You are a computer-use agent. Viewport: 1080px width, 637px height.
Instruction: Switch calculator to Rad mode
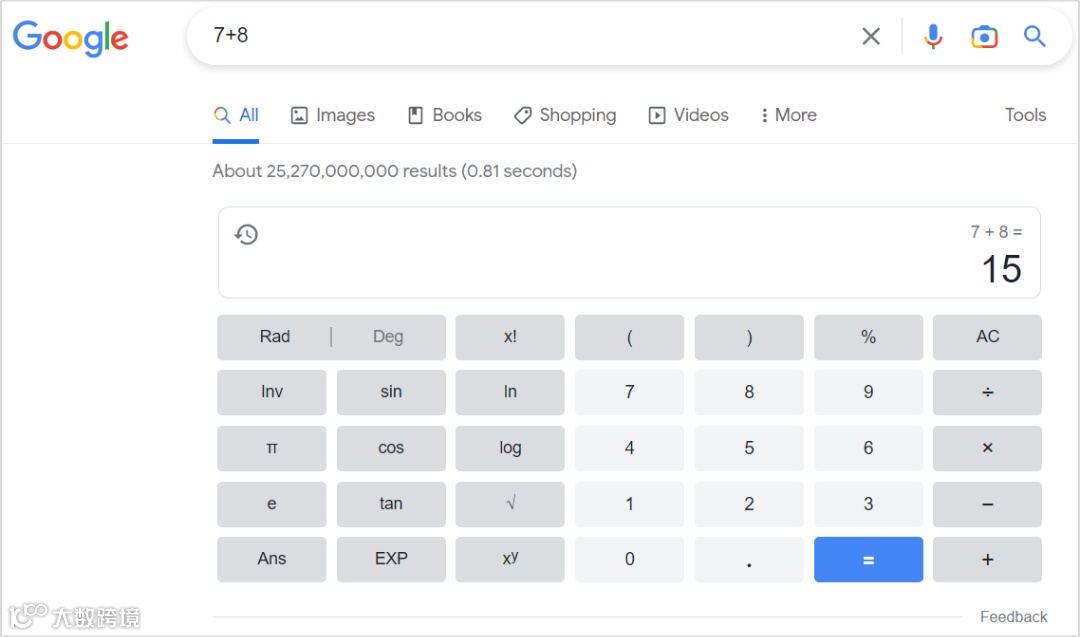(275, 337)
